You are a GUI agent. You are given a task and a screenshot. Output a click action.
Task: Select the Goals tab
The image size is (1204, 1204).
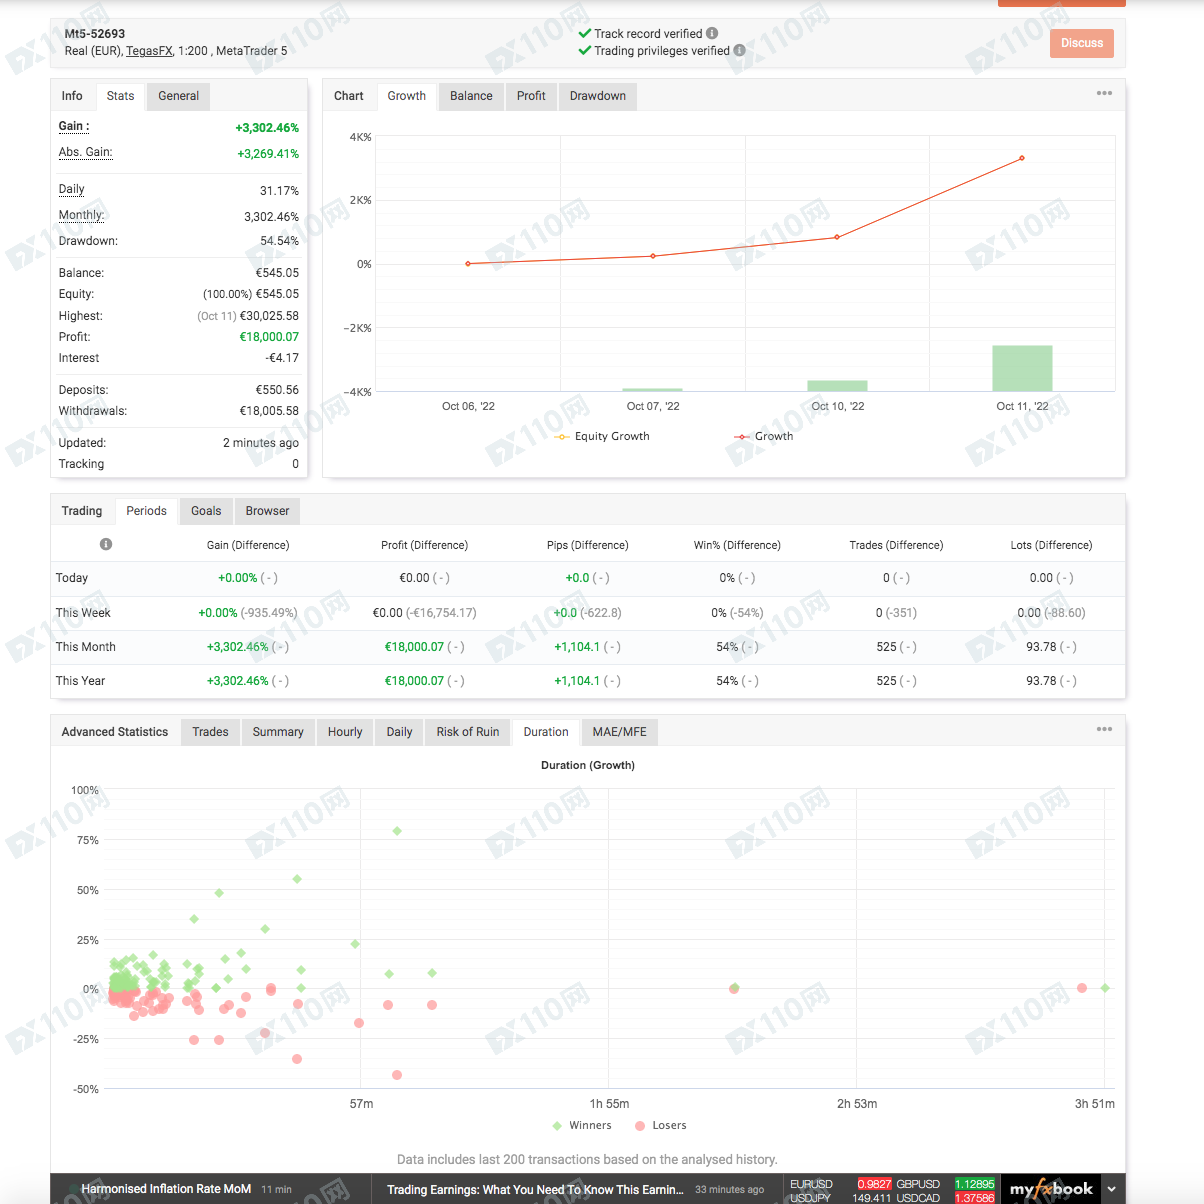coord(206,511)
